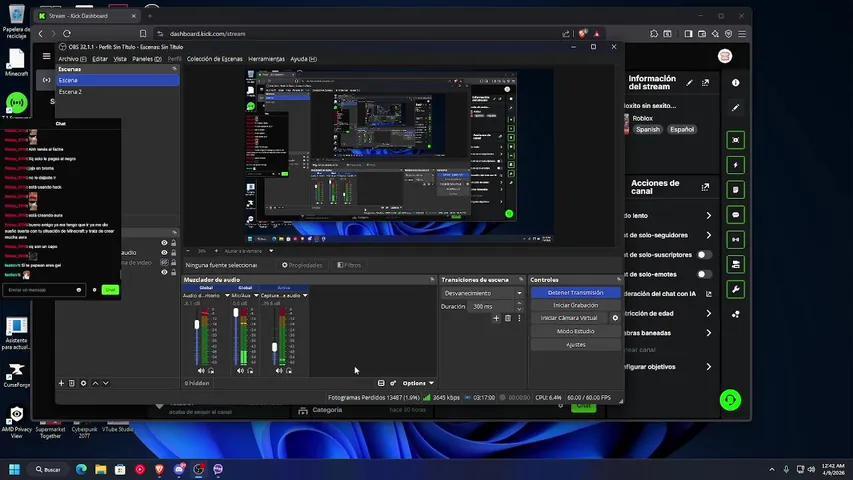The width and height of the screenshot is (853, 480).
Task: Toggle lock on last source row
Action: coord(174,272)
